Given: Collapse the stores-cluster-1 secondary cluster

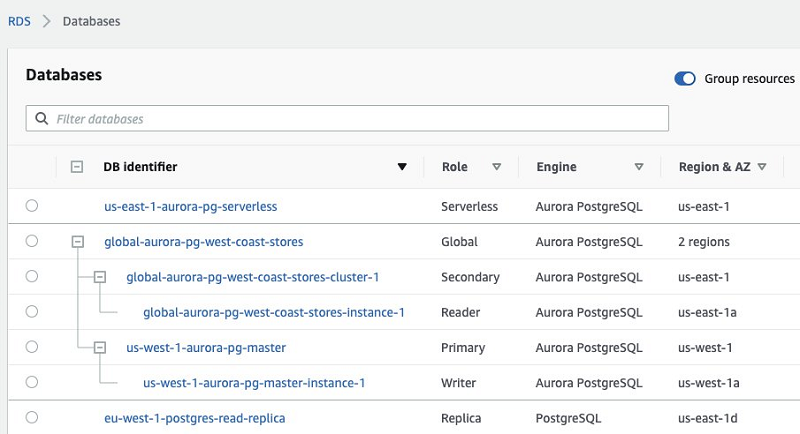Looking at the screenshot, I should (99, 276).
